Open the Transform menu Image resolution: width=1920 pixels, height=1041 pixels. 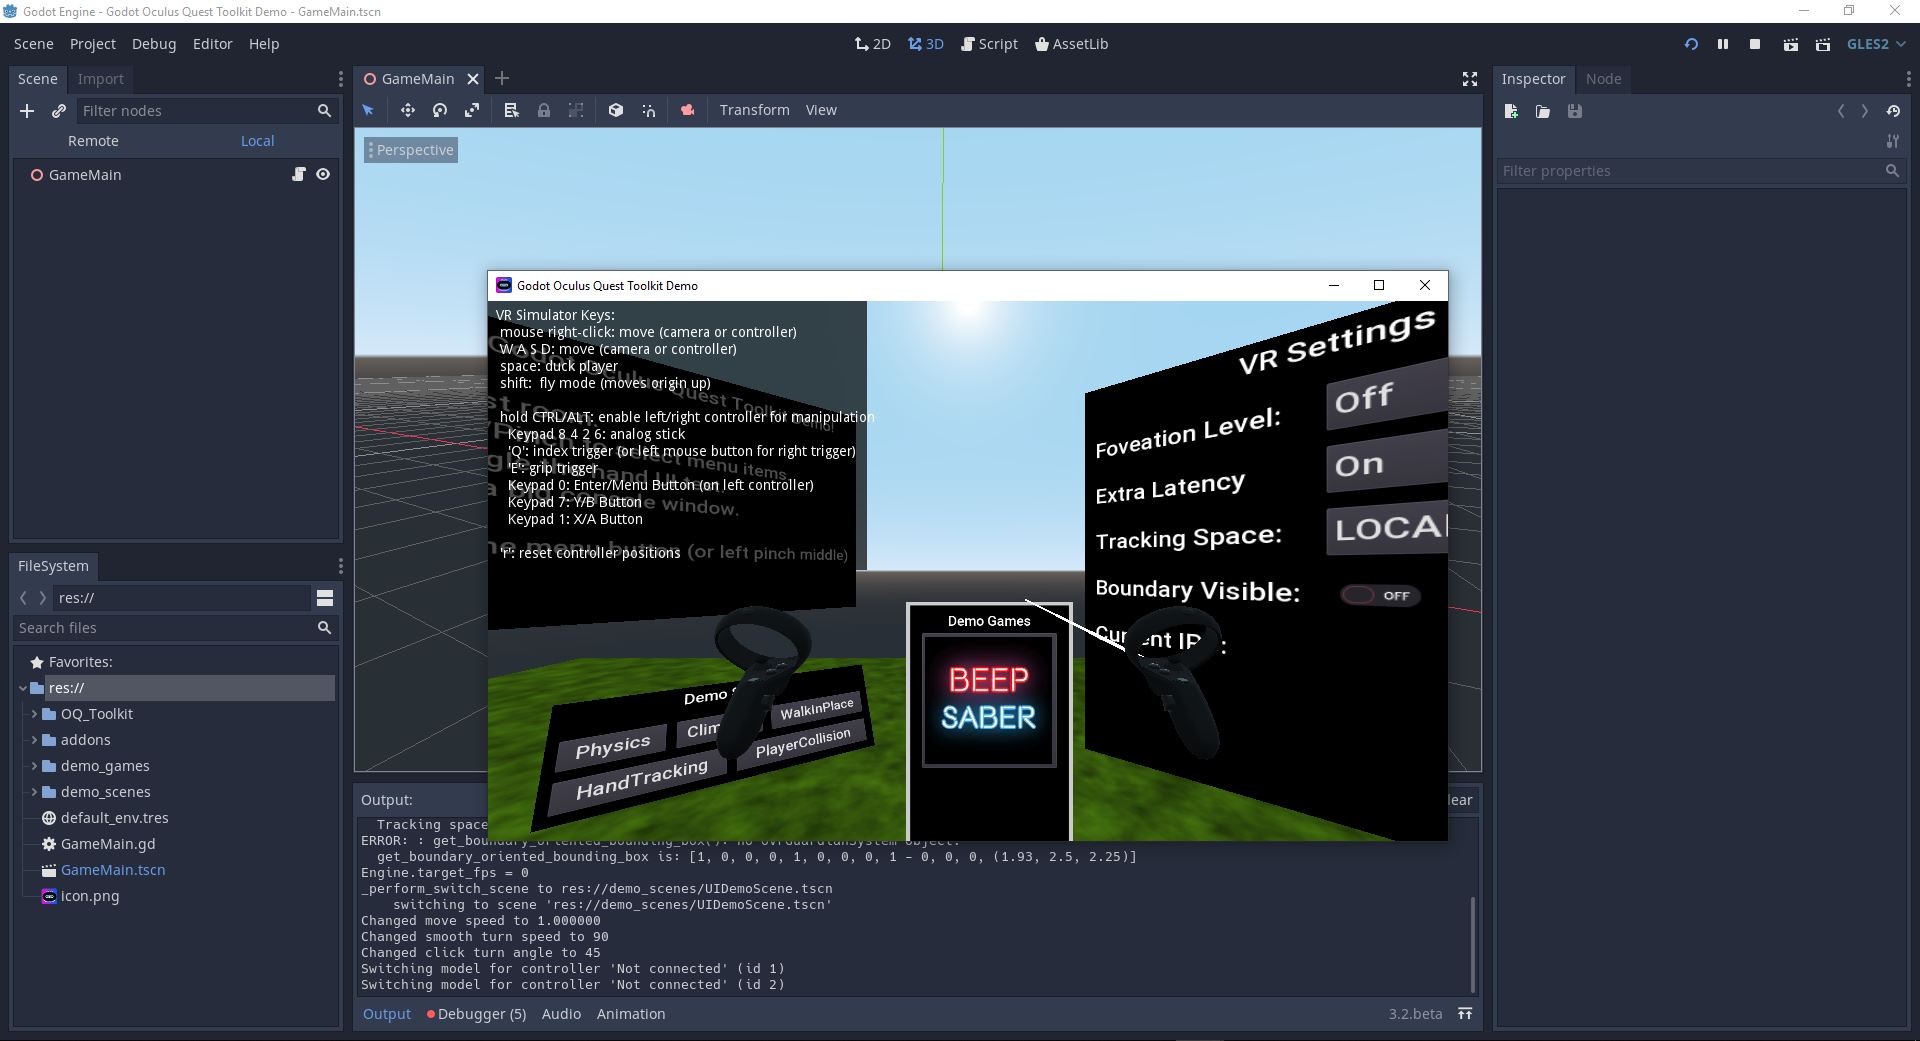[754, 110]
